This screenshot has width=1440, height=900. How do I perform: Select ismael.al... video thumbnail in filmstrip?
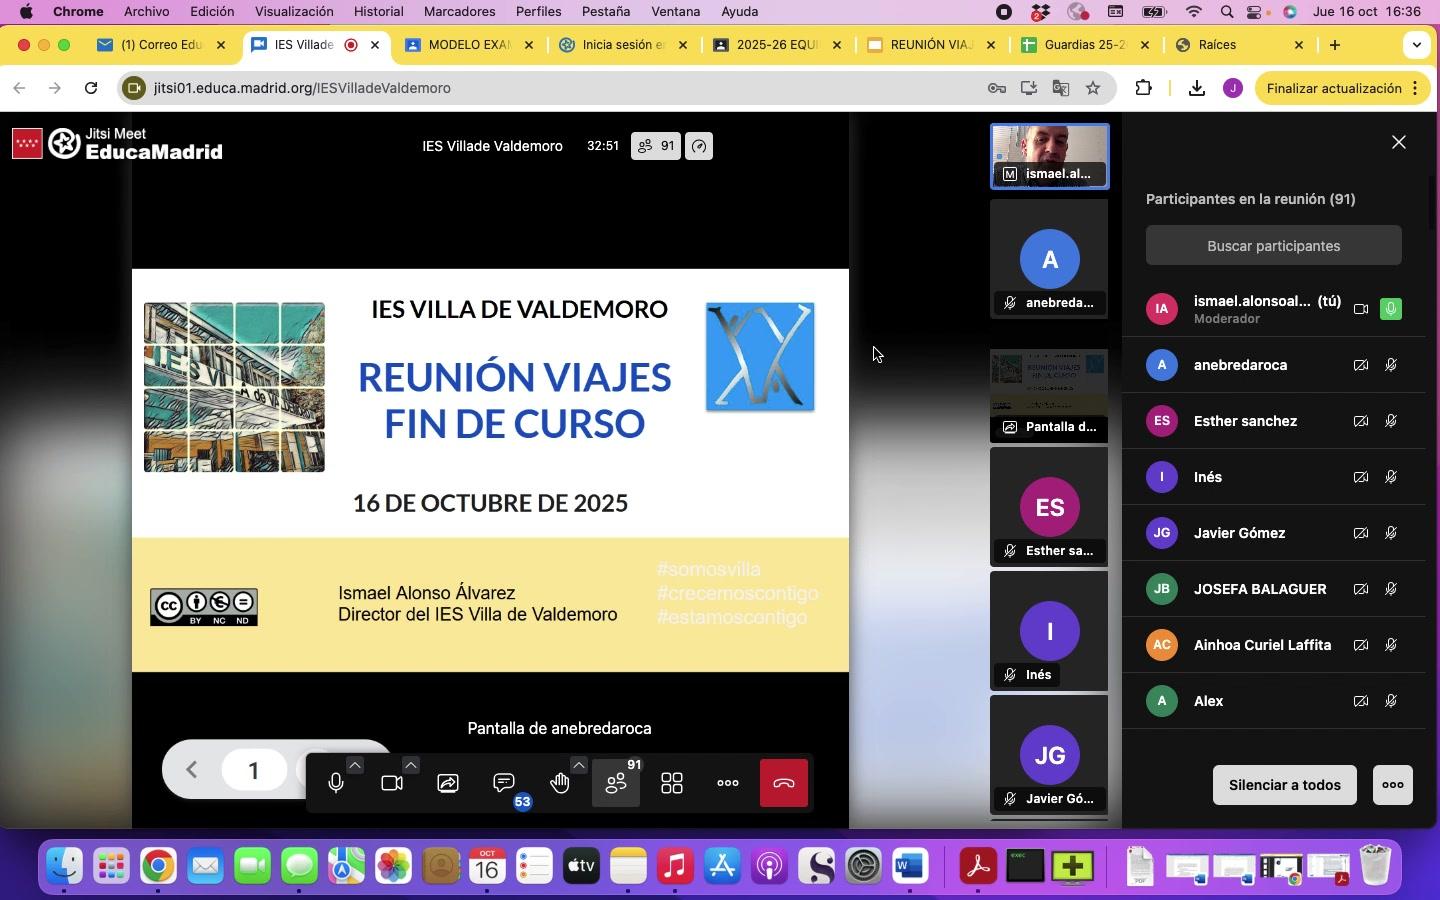point(1049,156)
